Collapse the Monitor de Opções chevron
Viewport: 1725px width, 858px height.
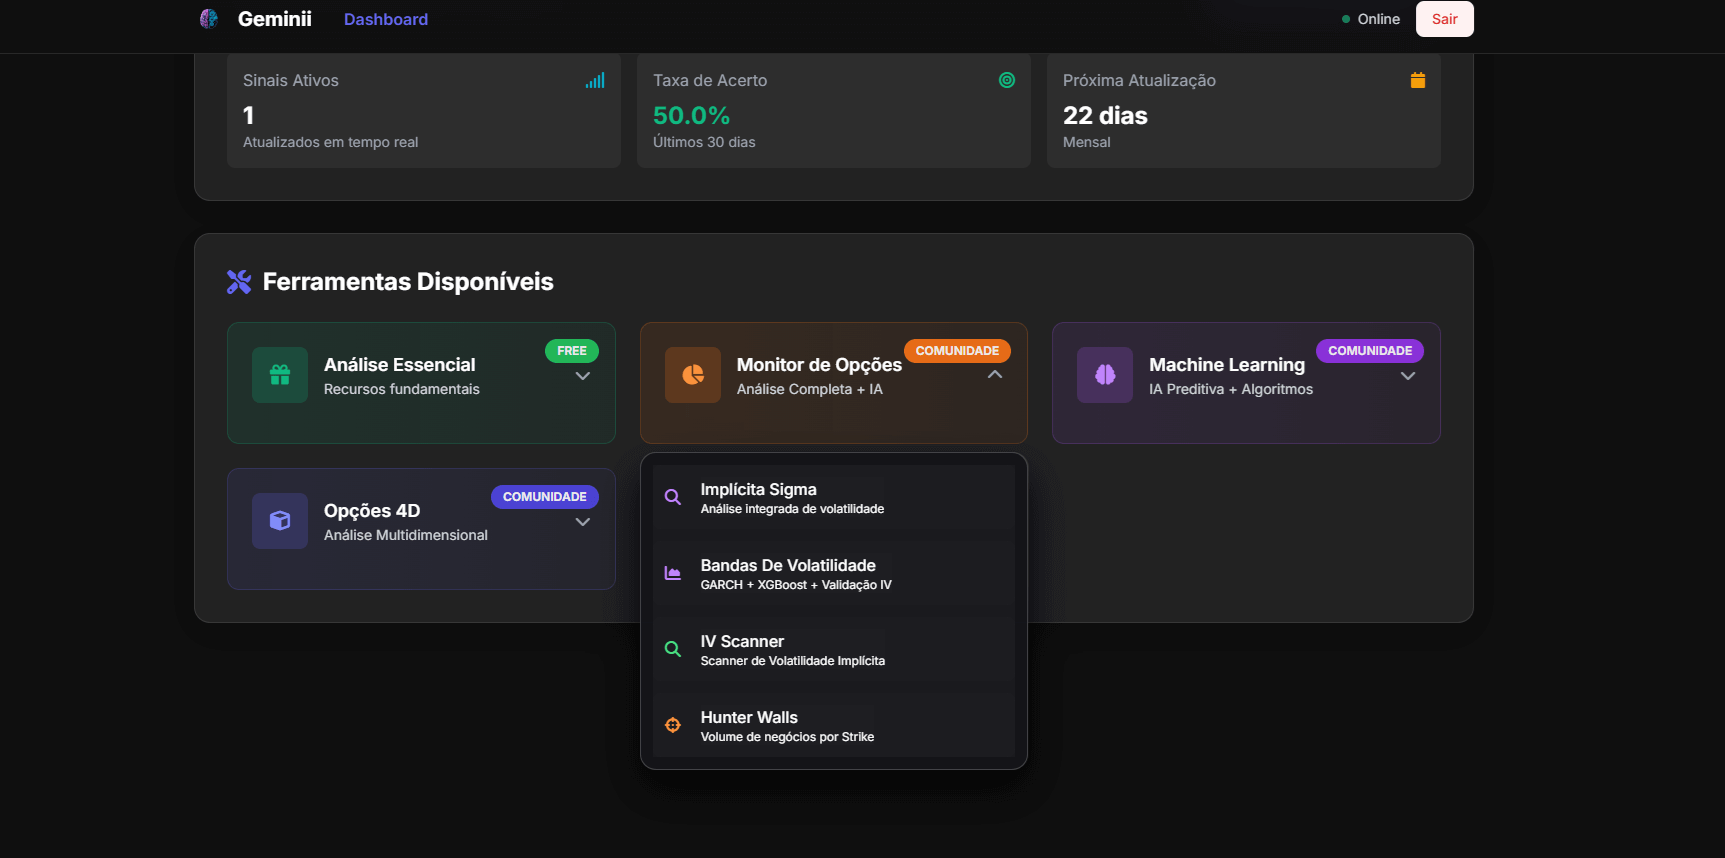tap(995, 375)
